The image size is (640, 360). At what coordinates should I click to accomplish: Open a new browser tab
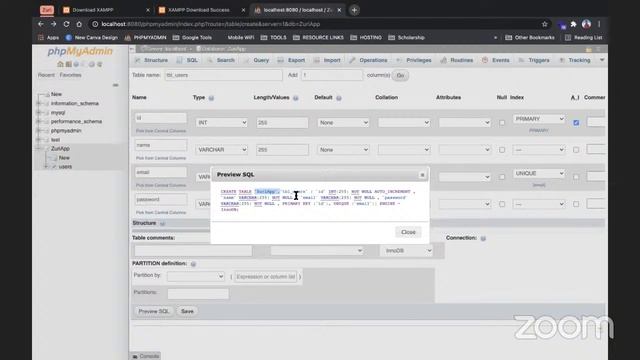coord(354,10)
